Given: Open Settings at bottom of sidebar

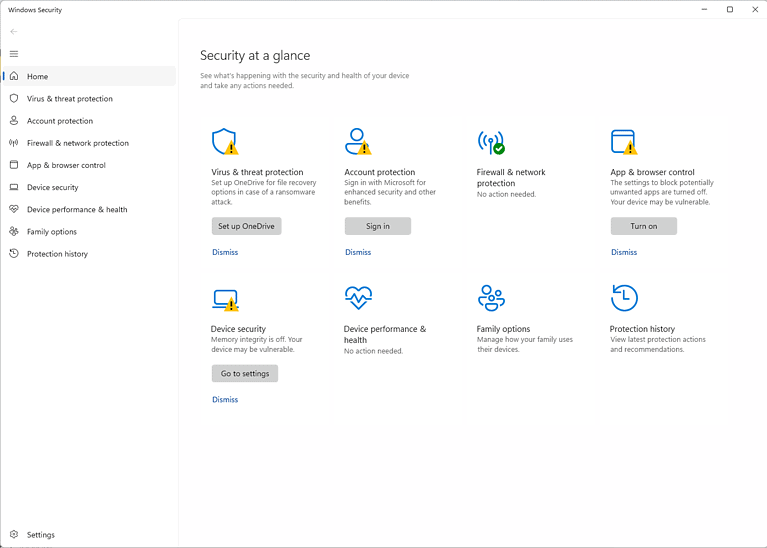Looking at the screenshot, I should 90,535.
